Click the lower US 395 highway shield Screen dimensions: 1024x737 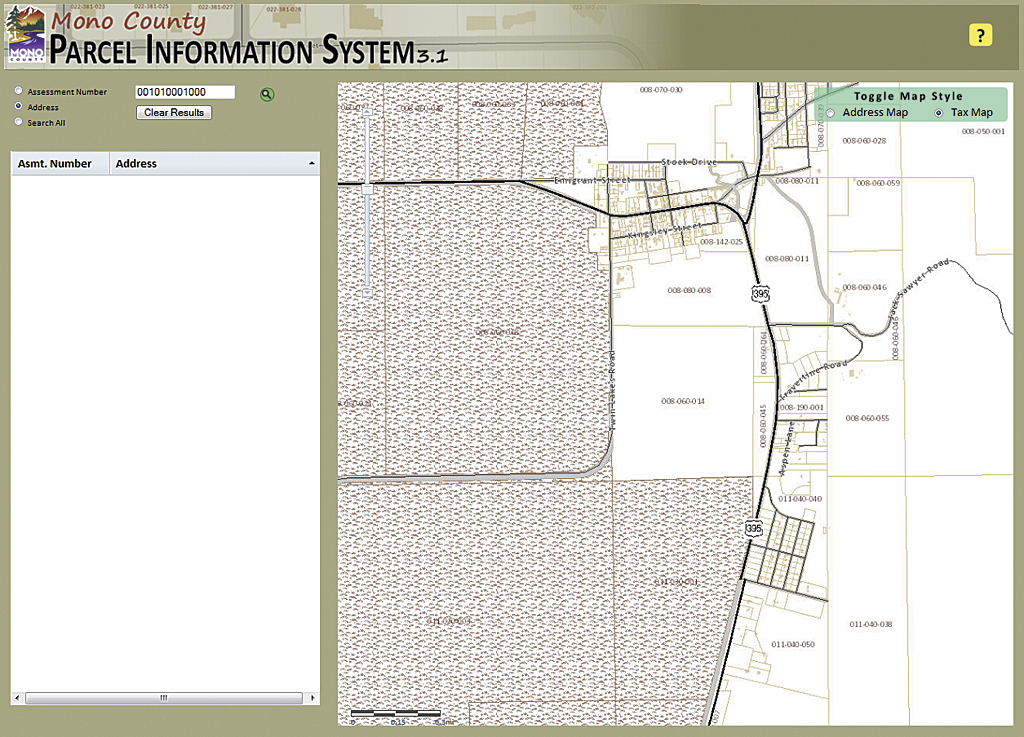(754, 528)
